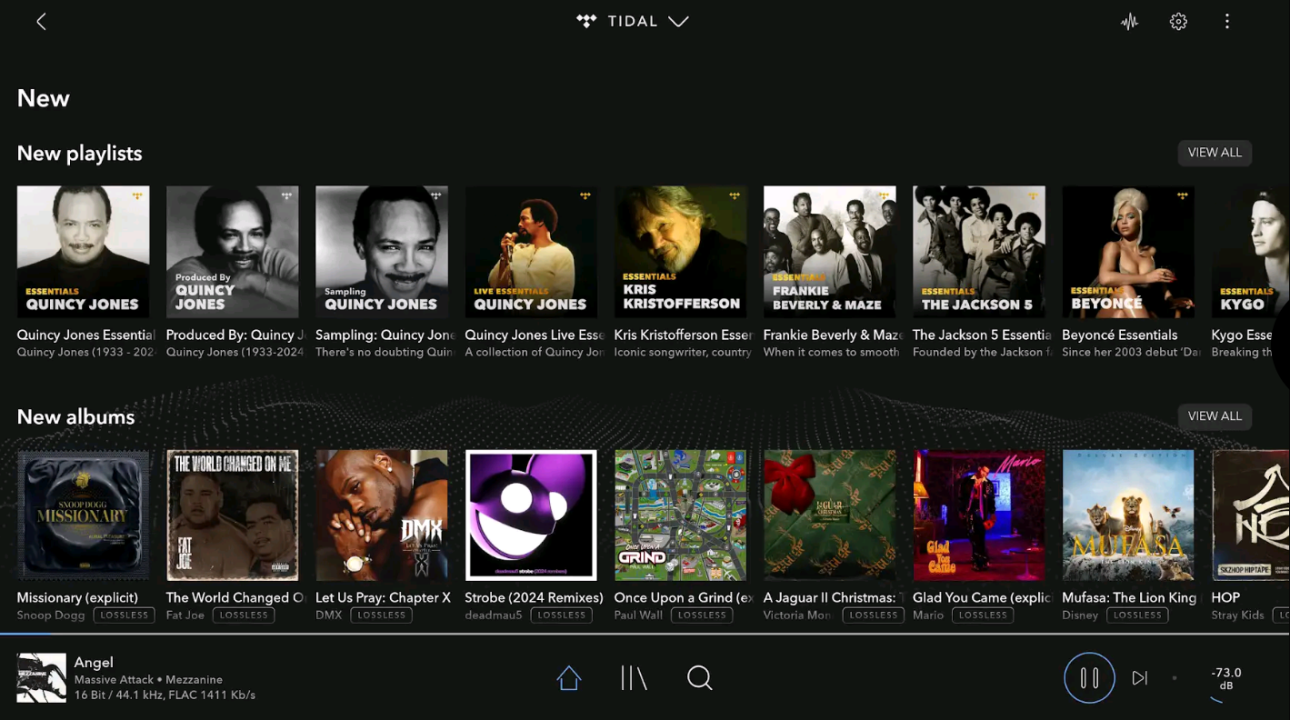Open the audio waveform icon
The image size is (1290, 720).
coord(1129,21)
